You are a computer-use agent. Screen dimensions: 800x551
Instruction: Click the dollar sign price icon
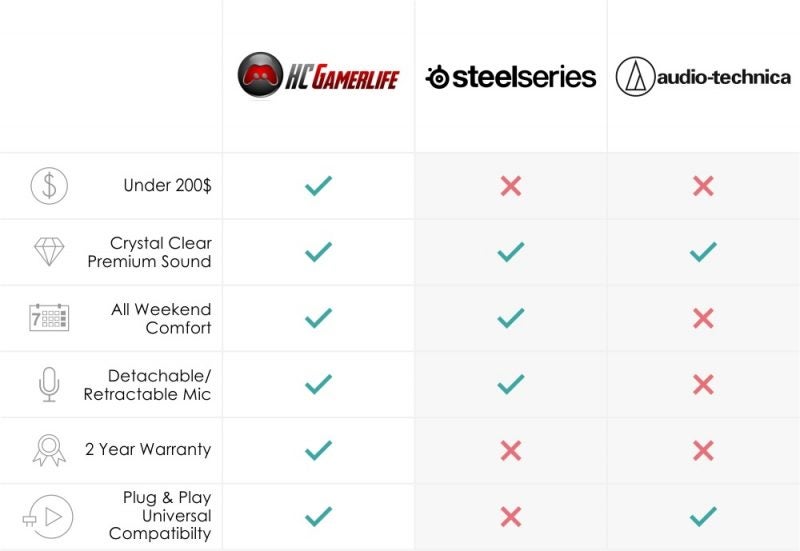pyautogui.click(x=48, y=186)
